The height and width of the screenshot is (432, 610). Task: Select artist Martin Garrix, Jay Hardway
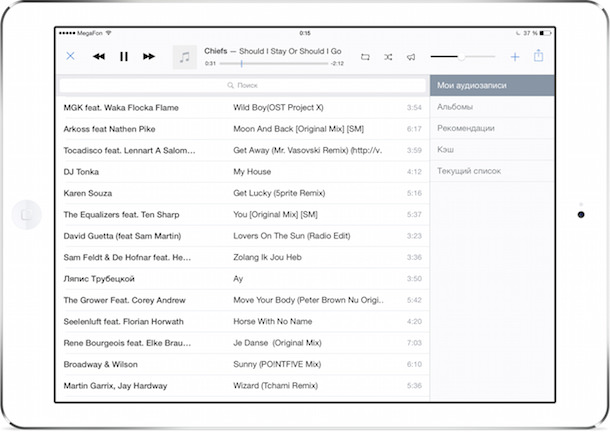click(x=115, y=386)
